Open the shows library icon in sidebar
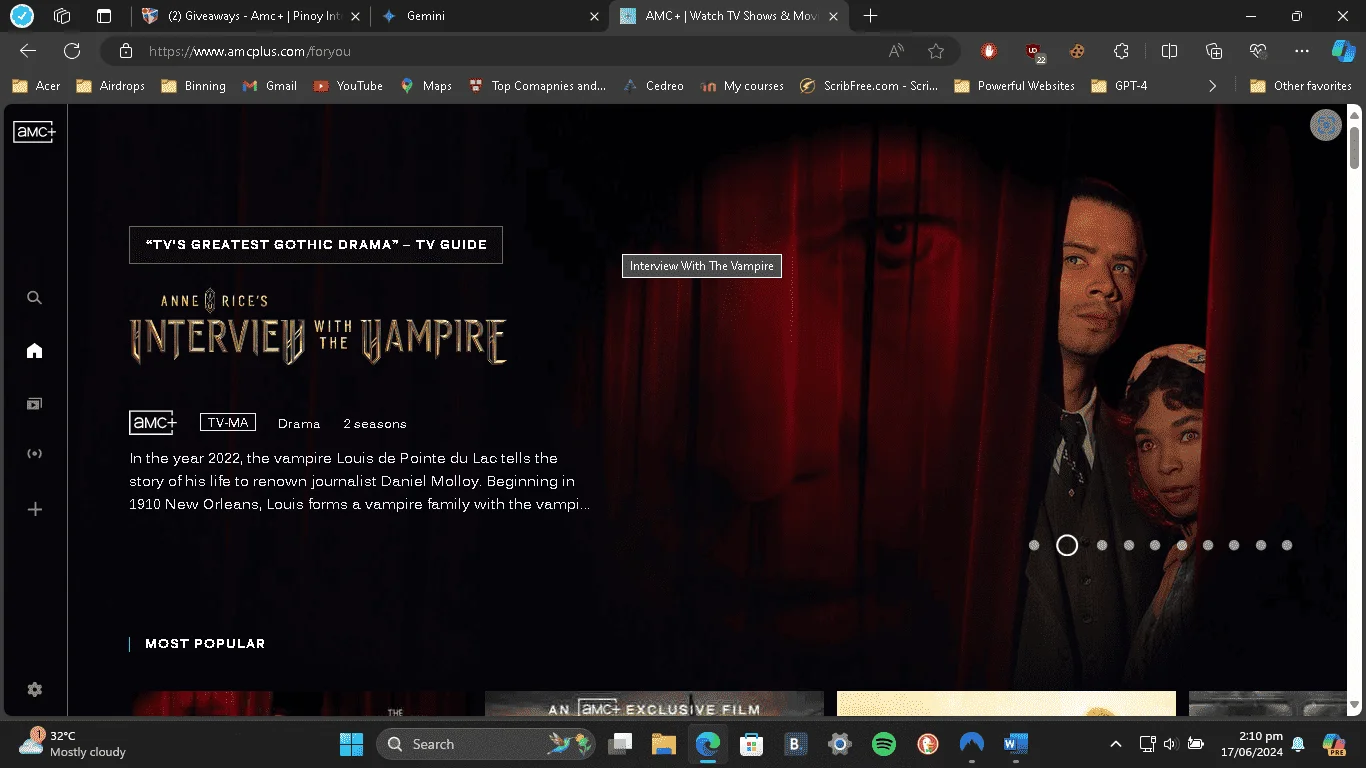The width and height of the screenshot is (1366, 768). point(34,404)
